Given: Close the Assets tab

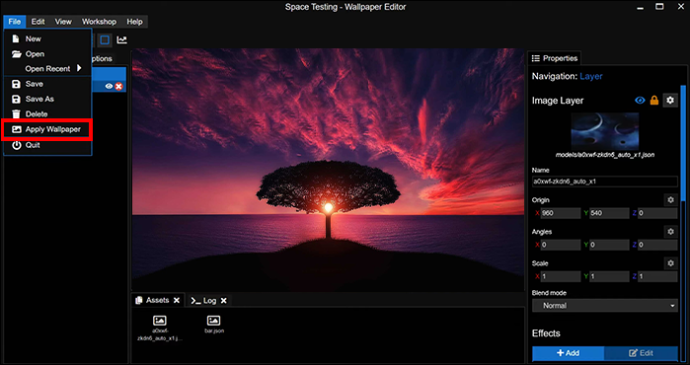Looking at the screenshot, I should tap(176, 300).
